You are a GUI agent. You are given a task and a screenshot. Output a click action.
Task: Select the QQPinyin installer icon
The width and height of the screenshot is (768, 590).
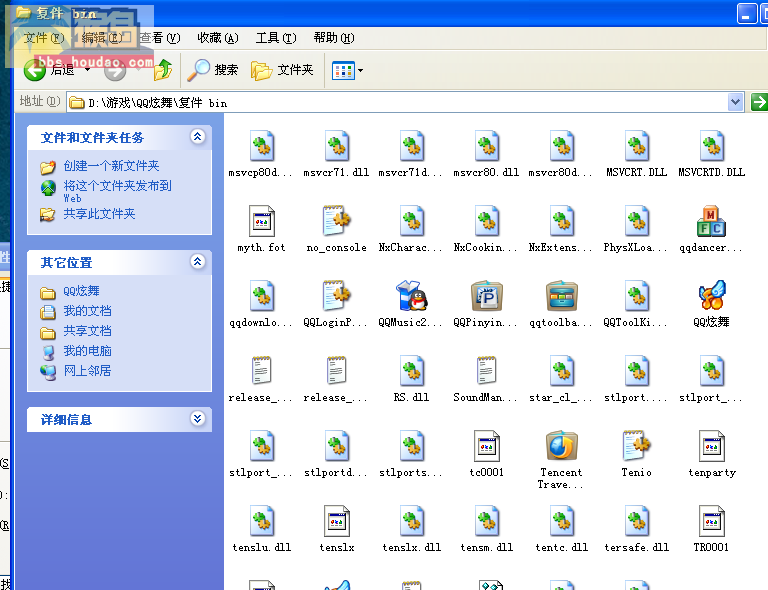tap(486, 296)
